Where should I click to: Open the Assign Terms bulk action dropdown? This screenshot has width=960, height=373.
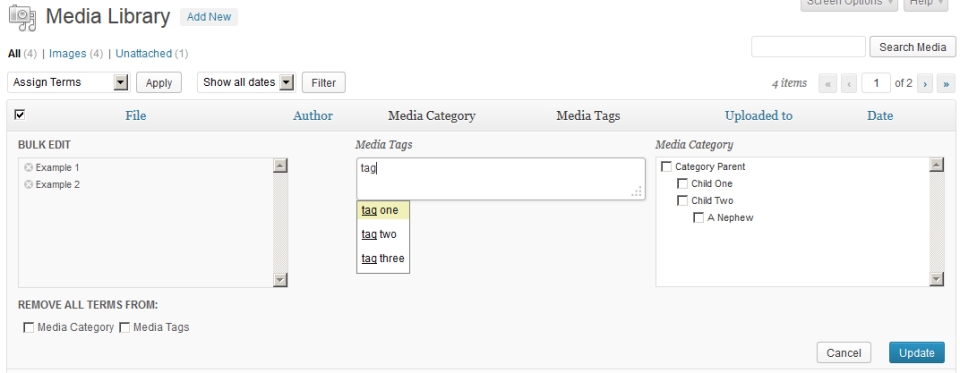click(x=69, y=83)
